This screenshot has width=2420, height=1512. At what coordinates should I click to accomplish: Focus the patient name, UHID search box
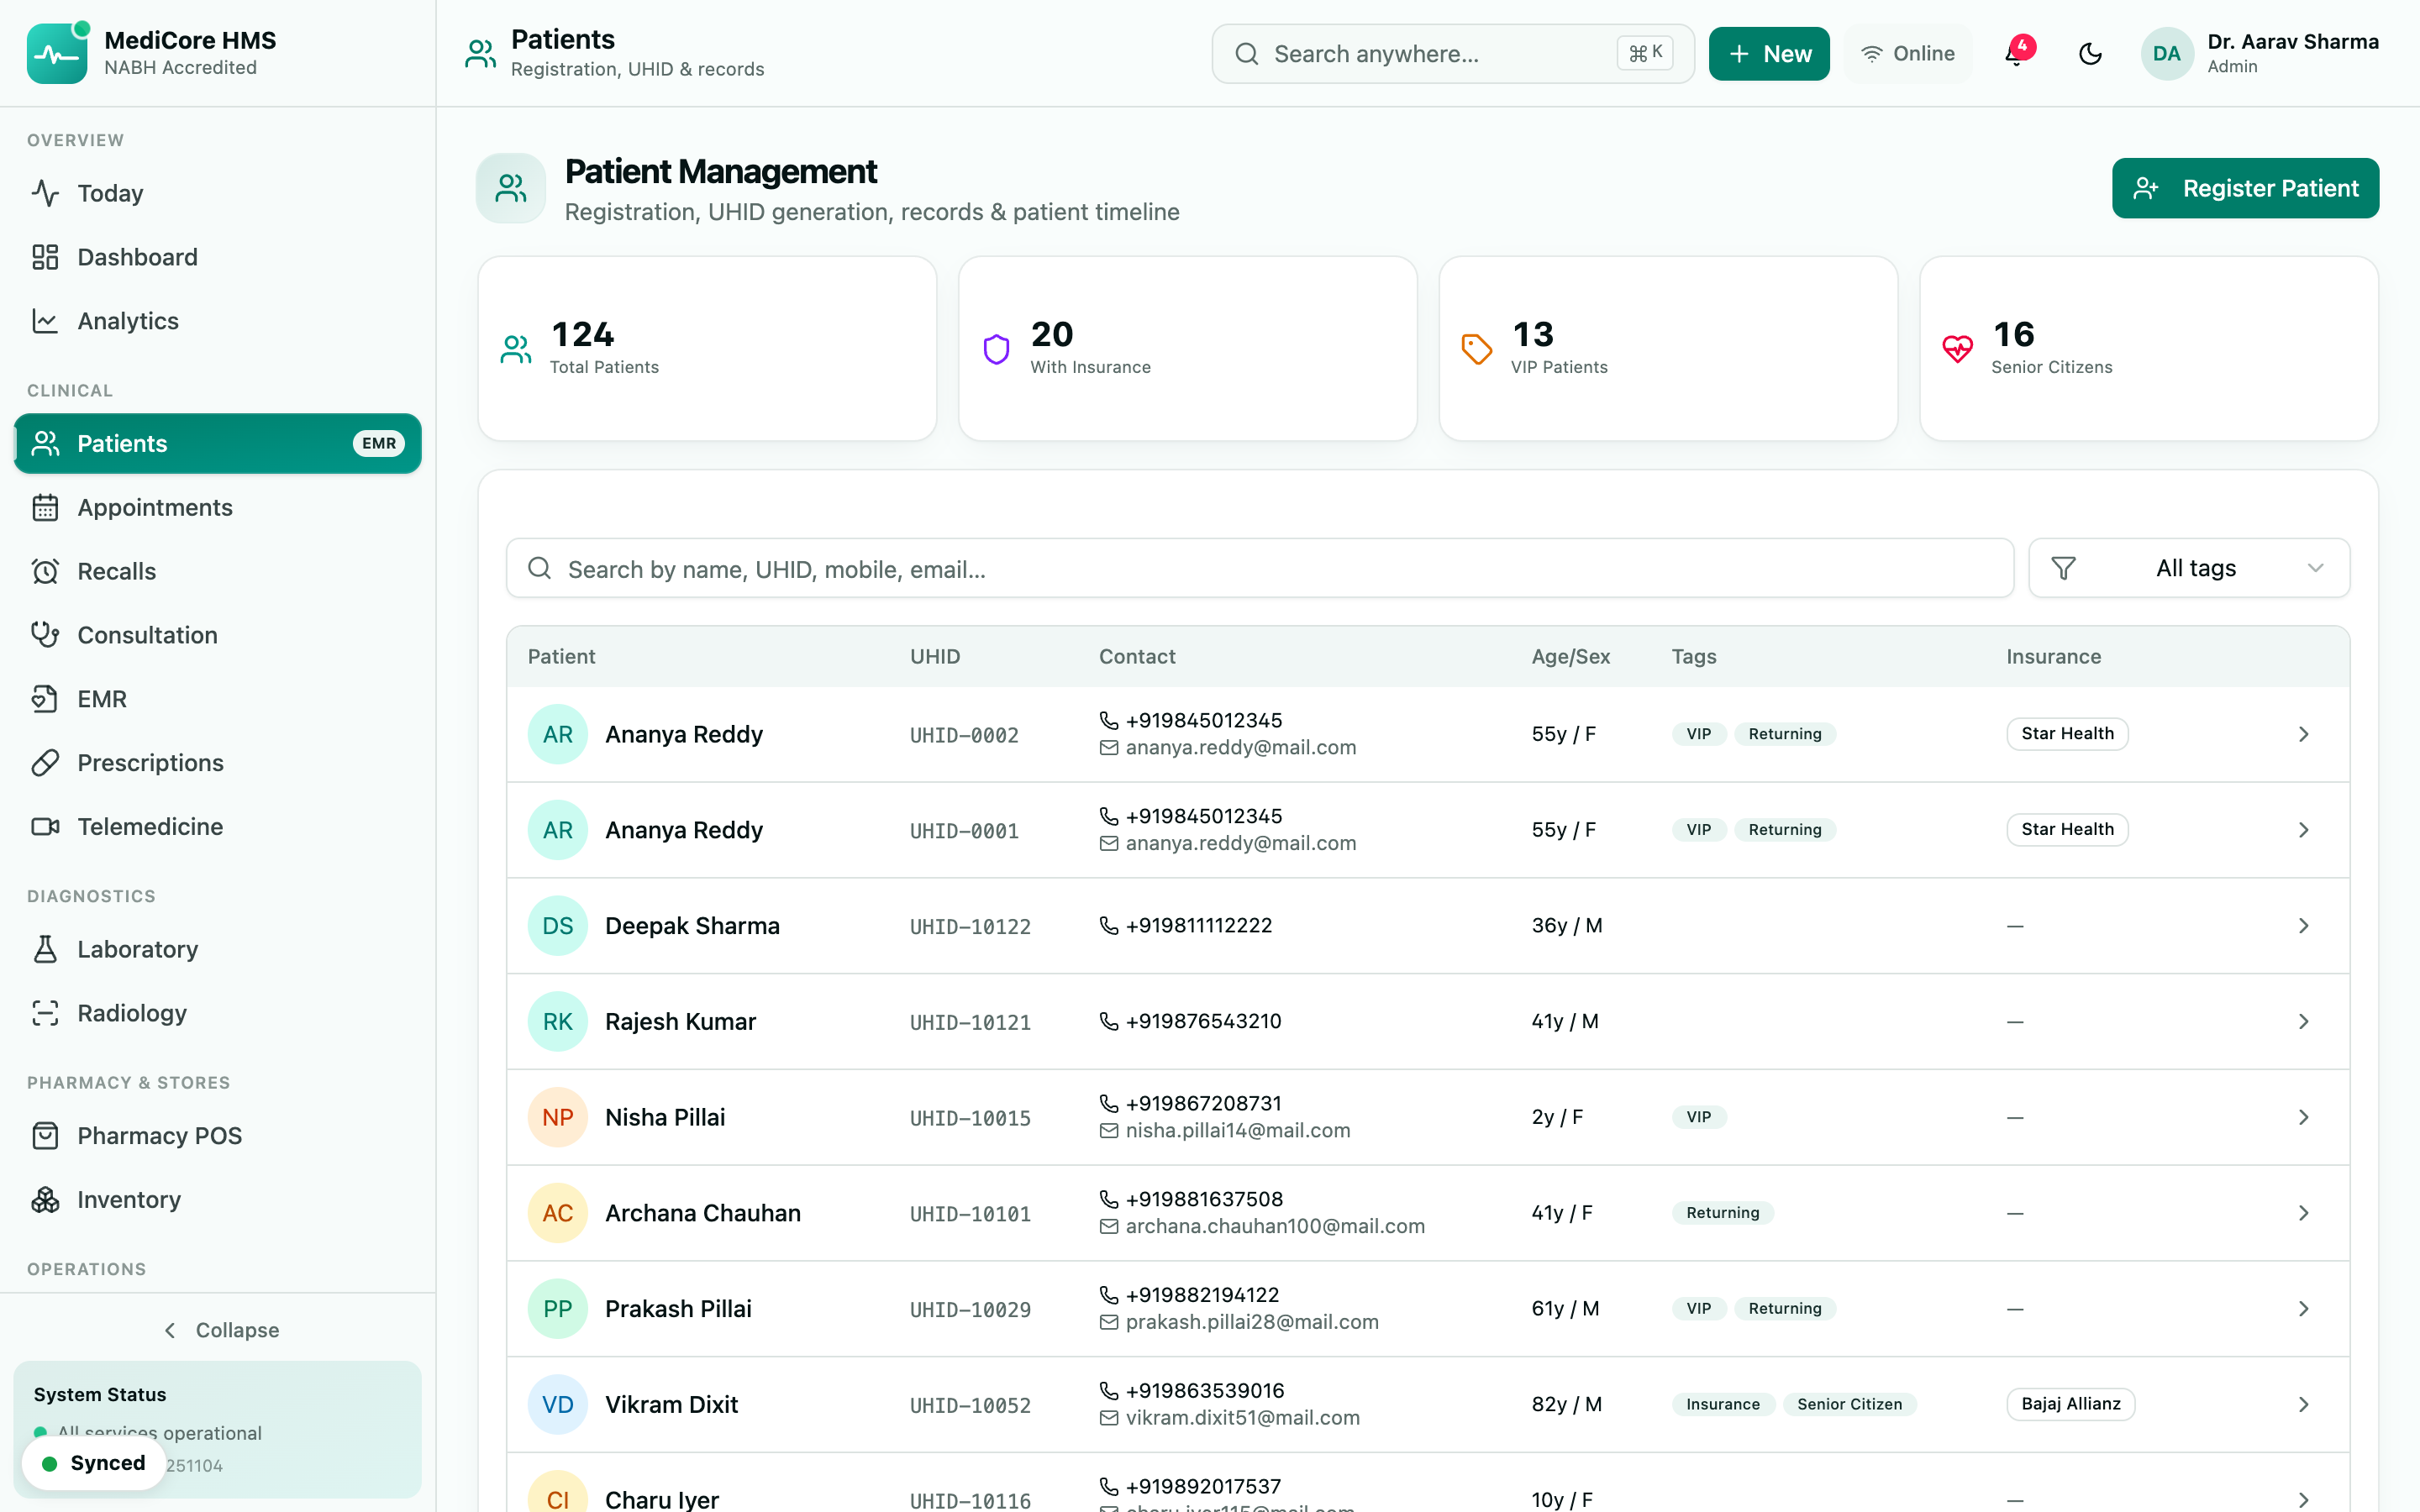tap(1260, 569)
